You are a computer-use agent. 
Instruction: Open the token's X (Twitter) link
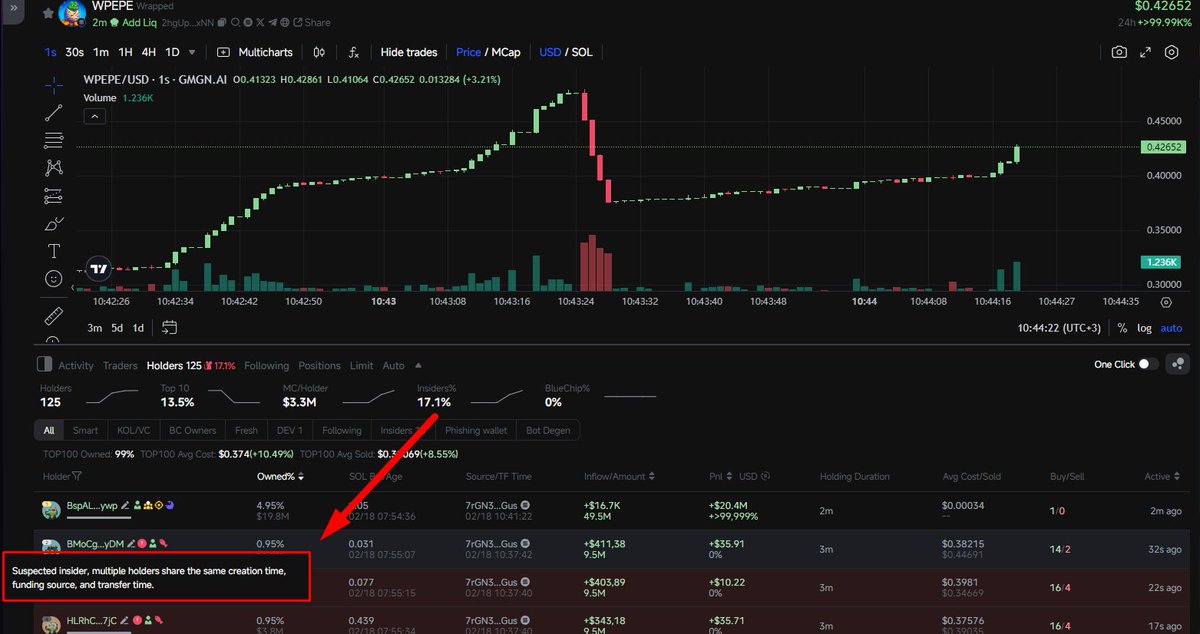click(259, 22)
